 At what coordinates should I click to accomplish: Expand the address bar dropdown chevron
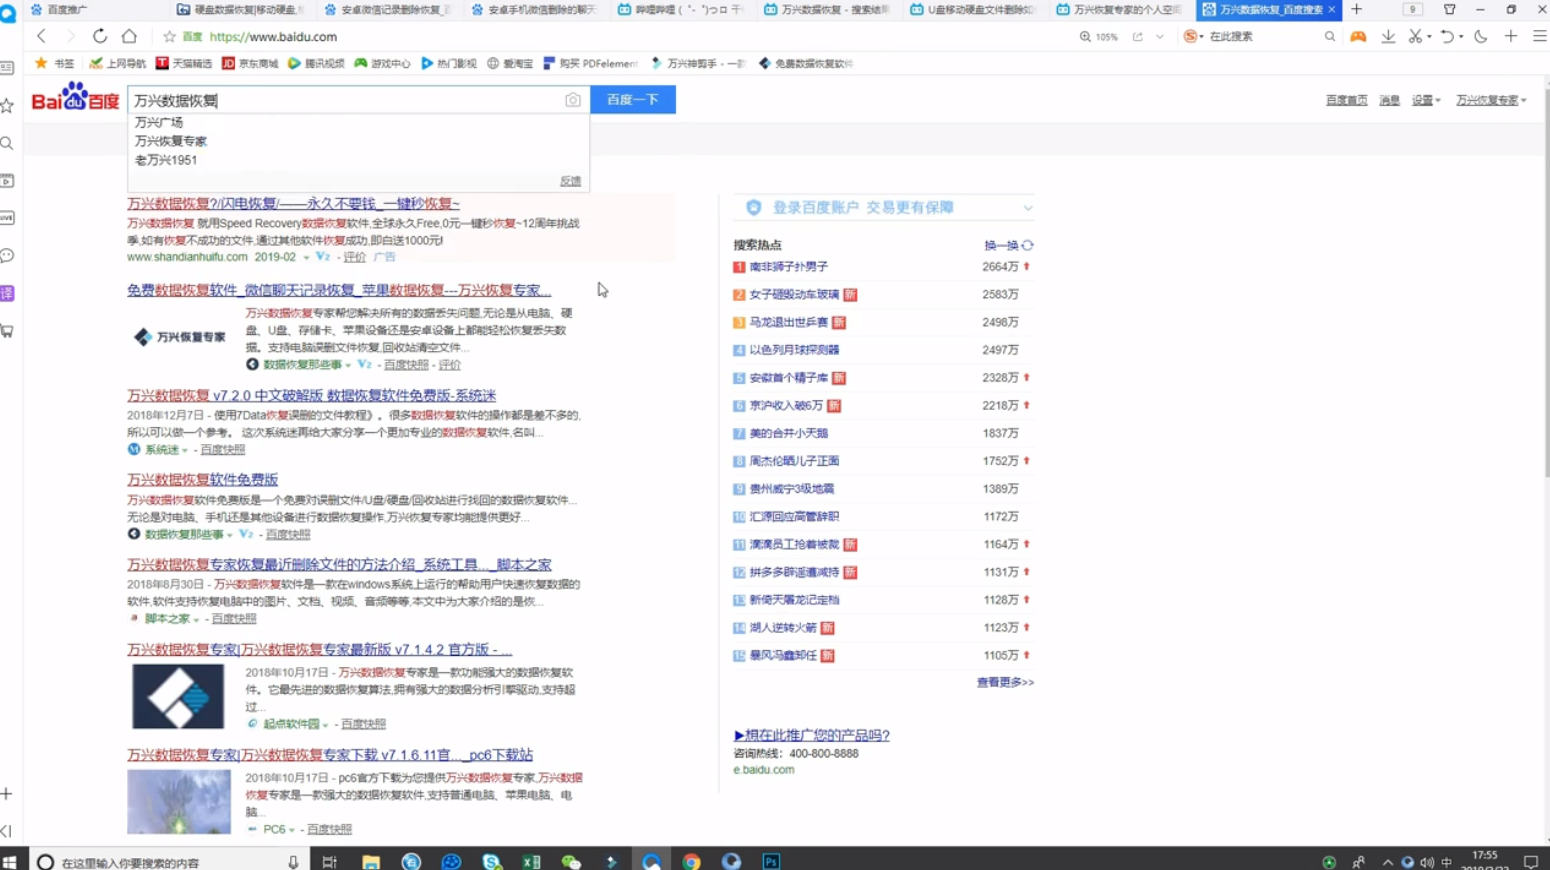(1160, 36)
